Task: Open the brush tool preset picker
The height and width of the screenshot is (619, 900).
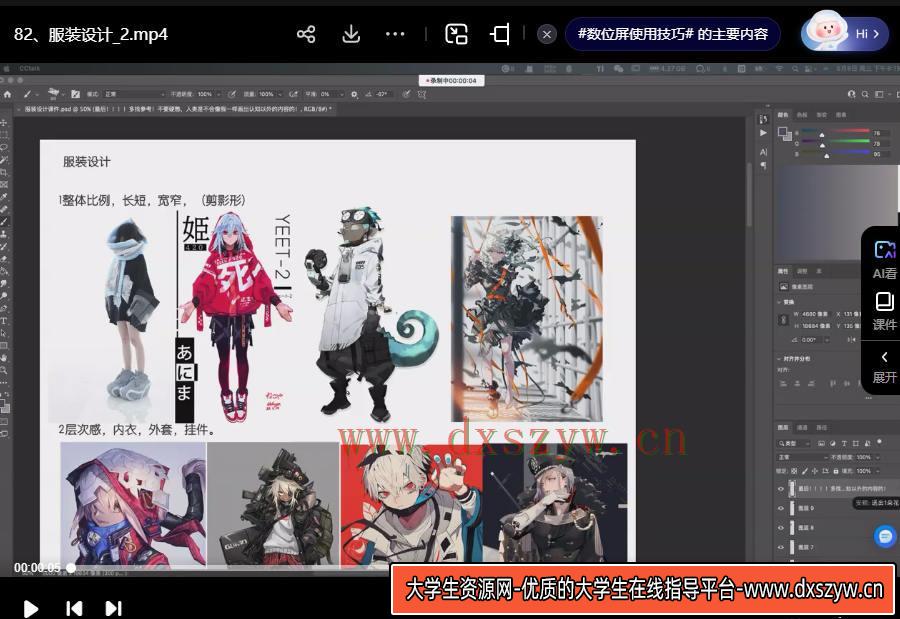Action: coord(30,94)
